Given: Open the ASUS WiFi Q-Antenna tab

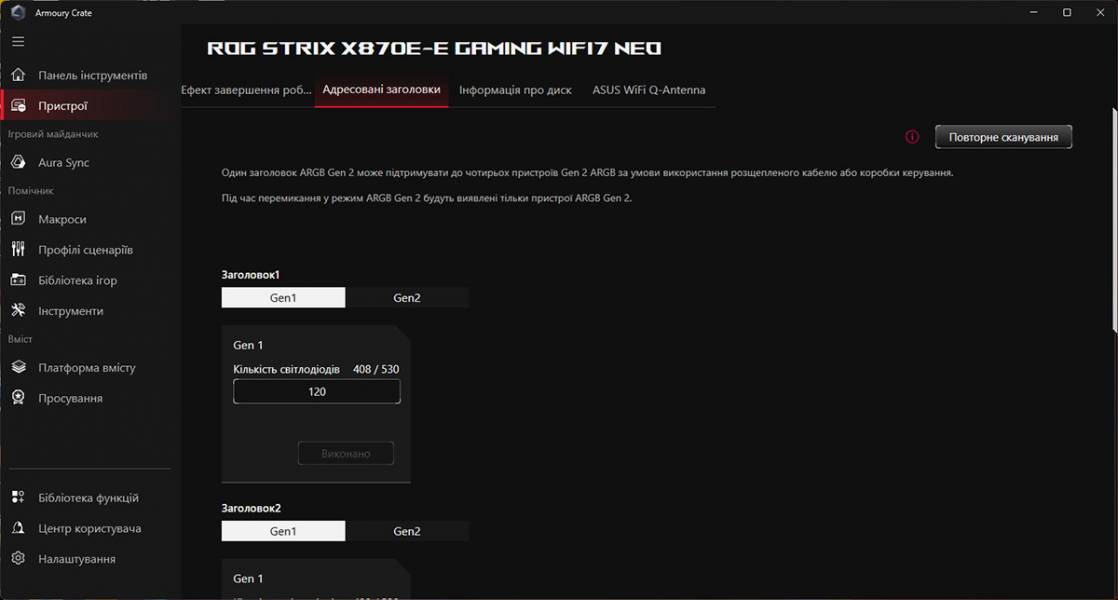Looking at the screenshot, I should 649,90.
